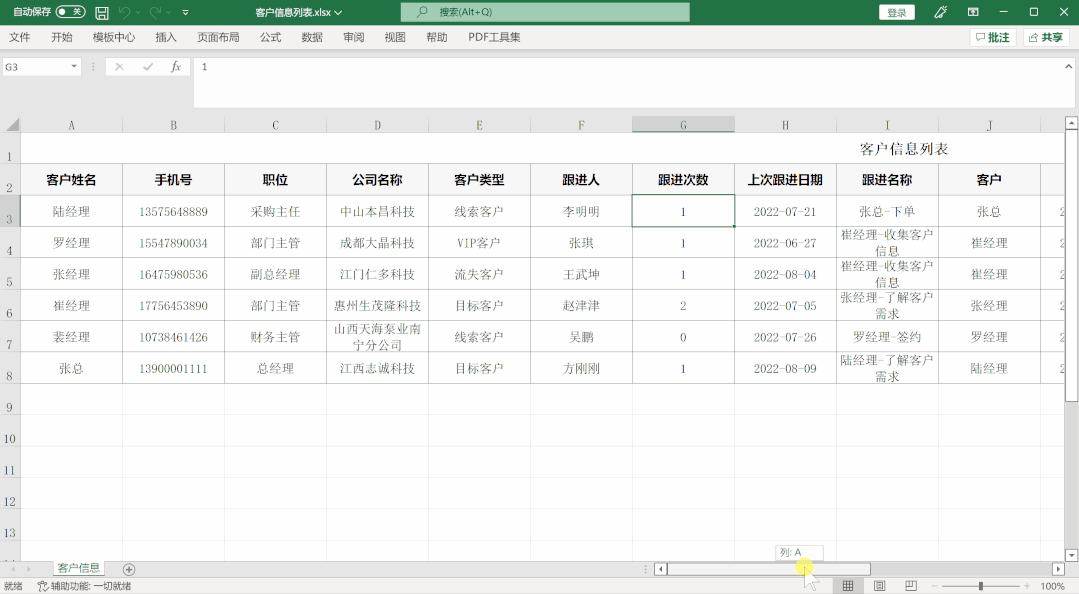Expand the Name Box dropdown arrow
1079x594 pixels.
[74, 67]
